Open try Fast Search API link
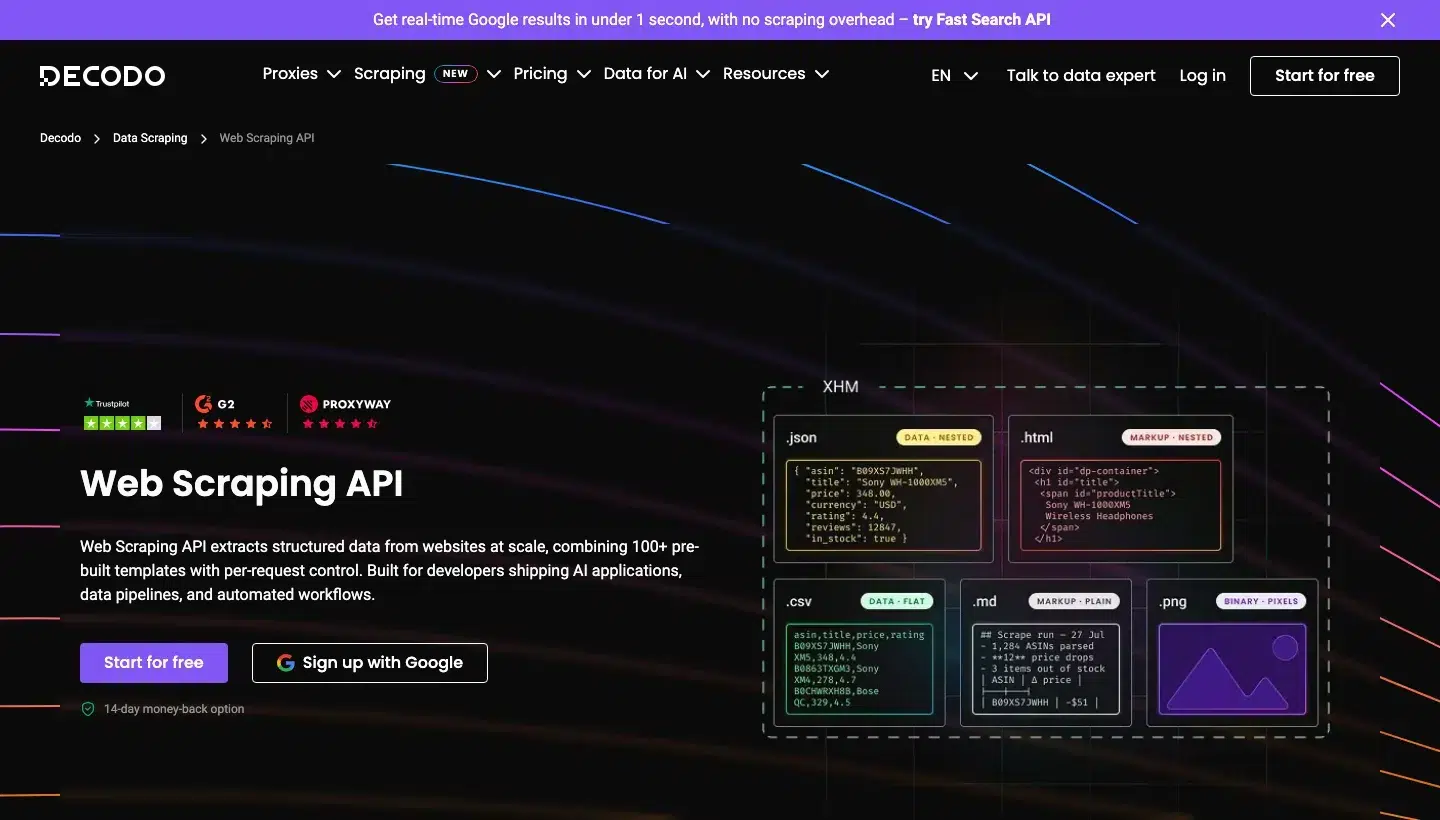The image size is (1440, 820). (x=982, y=20)
